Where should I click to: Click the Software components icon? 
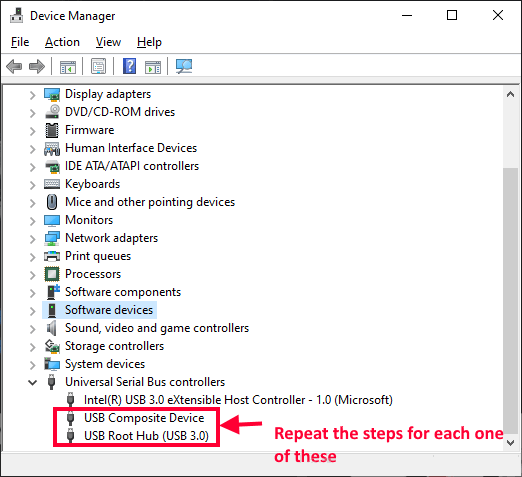pyautogui.click(x=53, y=292)
